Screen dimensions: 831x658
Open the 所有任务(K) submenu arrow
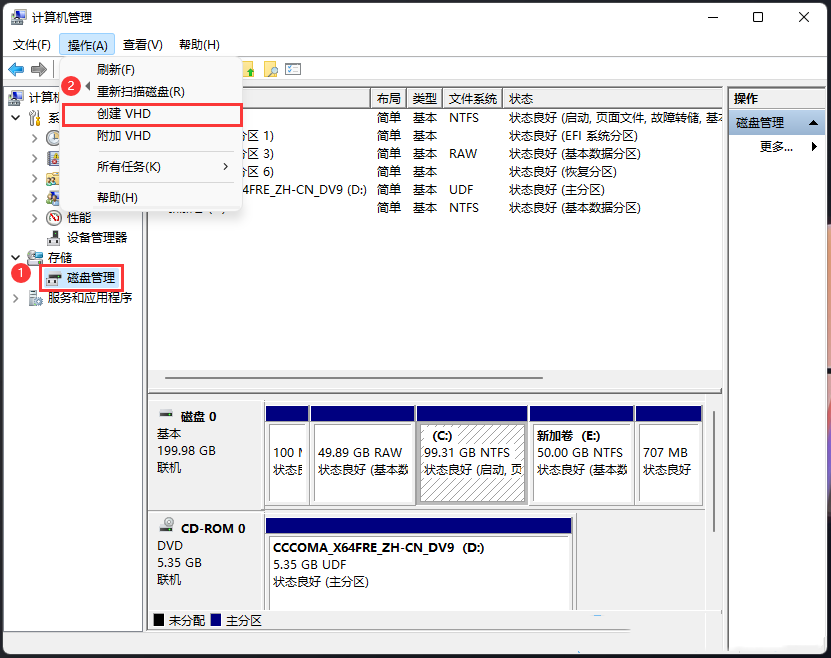point(226,168)
